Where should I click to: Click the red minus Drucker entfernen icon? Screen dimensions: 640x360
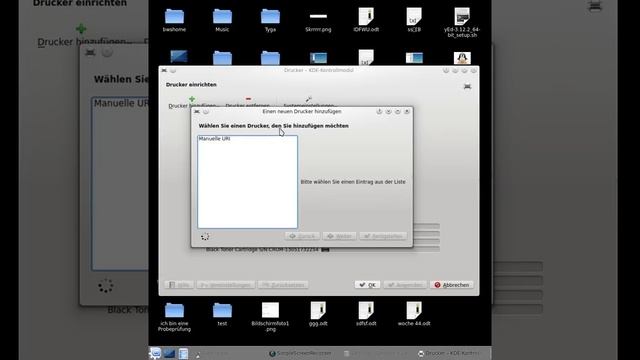pyautogui.click(x=248, y=99)
